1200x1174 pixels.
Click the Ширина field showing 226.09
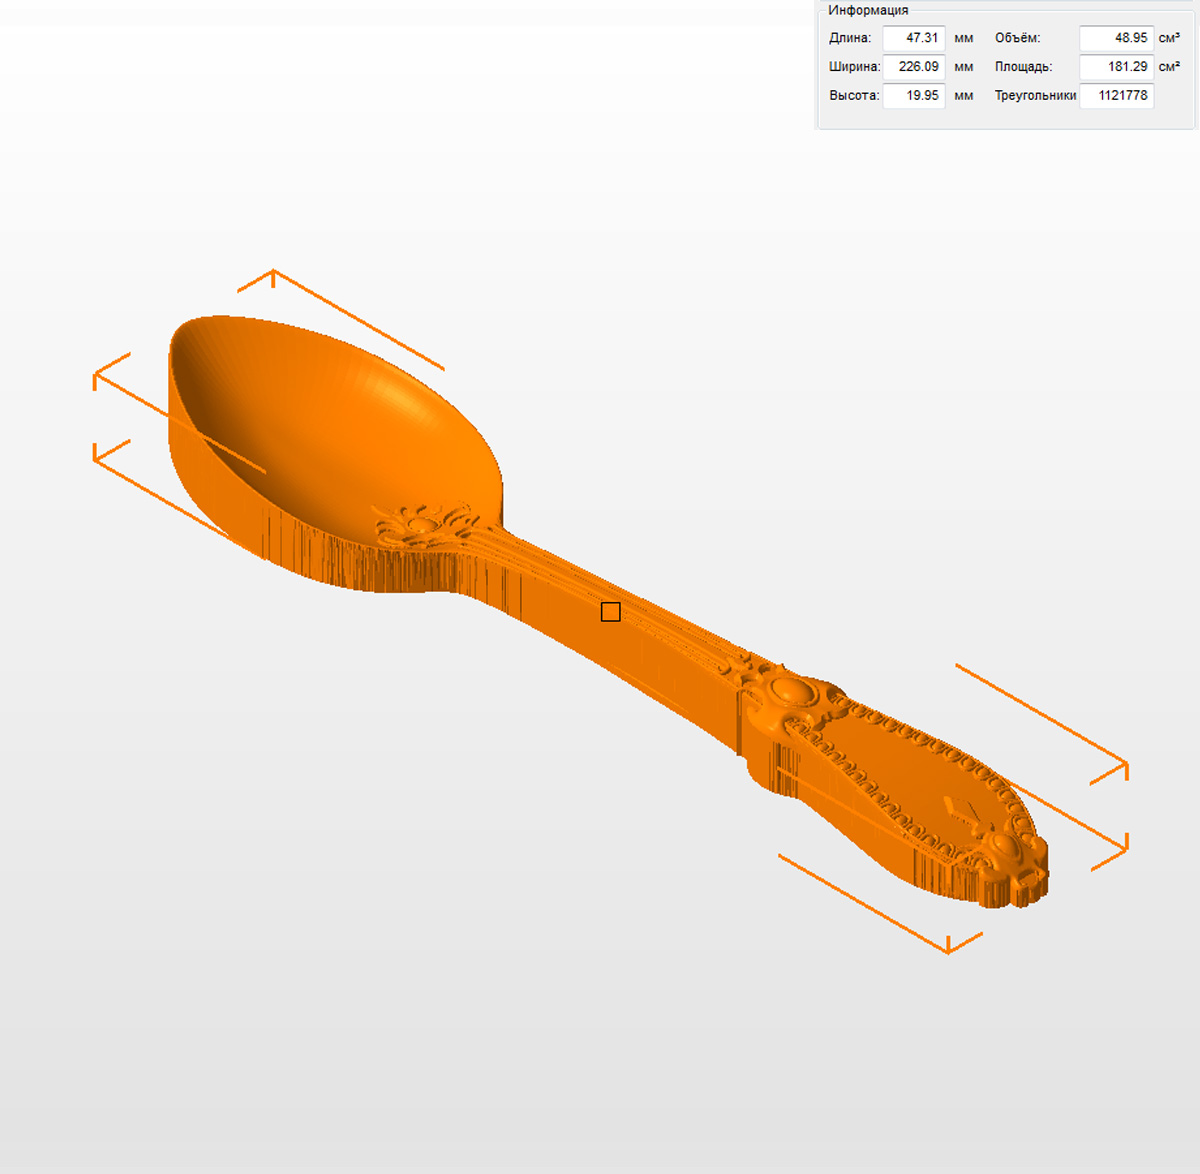[x=914, y=67]
